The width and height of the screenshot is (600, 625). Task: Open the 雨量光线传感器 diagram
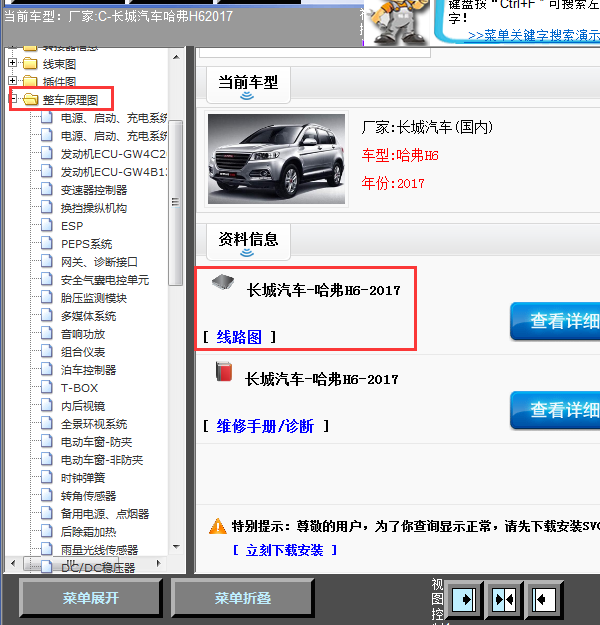[99, 550]
